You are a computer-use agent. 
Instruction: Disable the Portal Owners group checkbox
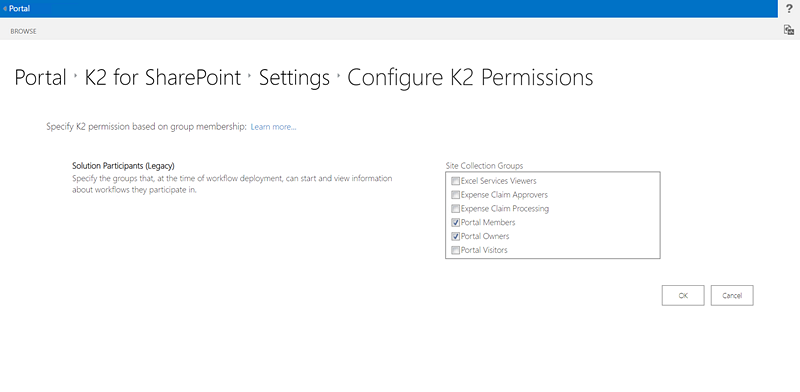[x=456, y=236]
